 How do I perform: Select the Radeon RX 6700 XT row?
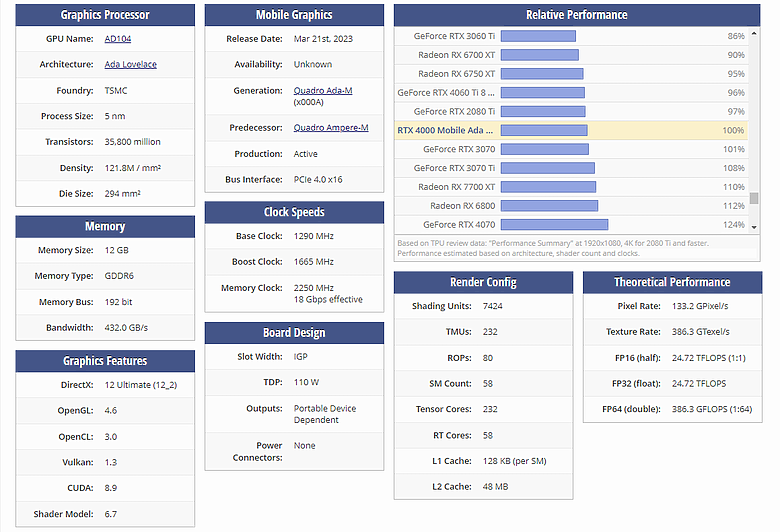(x=571, y=55)
